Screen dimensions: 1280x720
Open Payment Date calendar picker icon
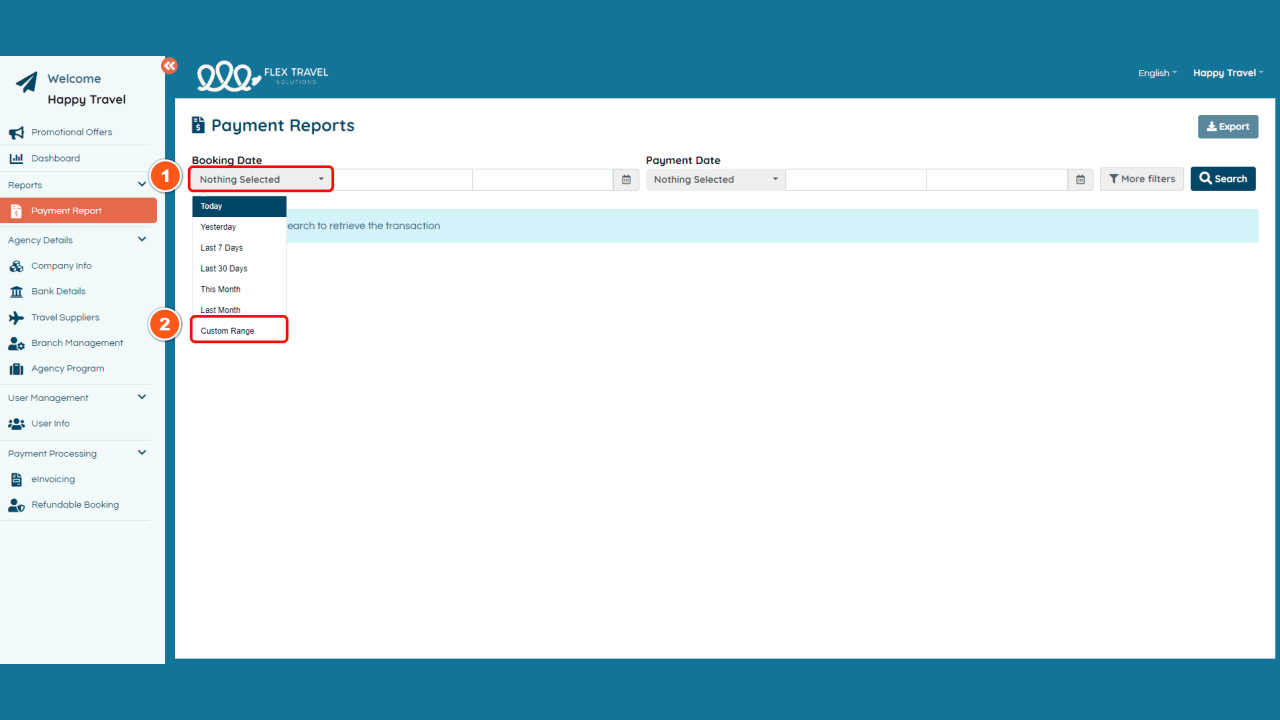click(x=1080, y=180)
